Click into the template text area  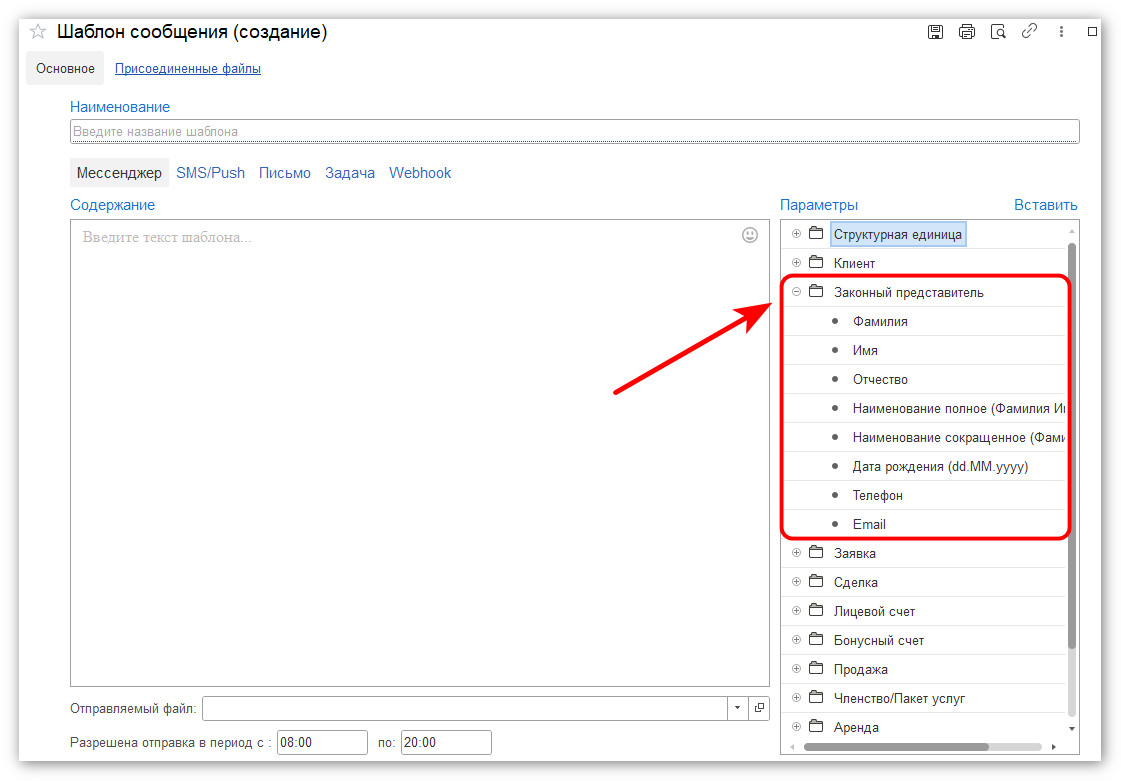pyautogui.click(x=420, y=453)
